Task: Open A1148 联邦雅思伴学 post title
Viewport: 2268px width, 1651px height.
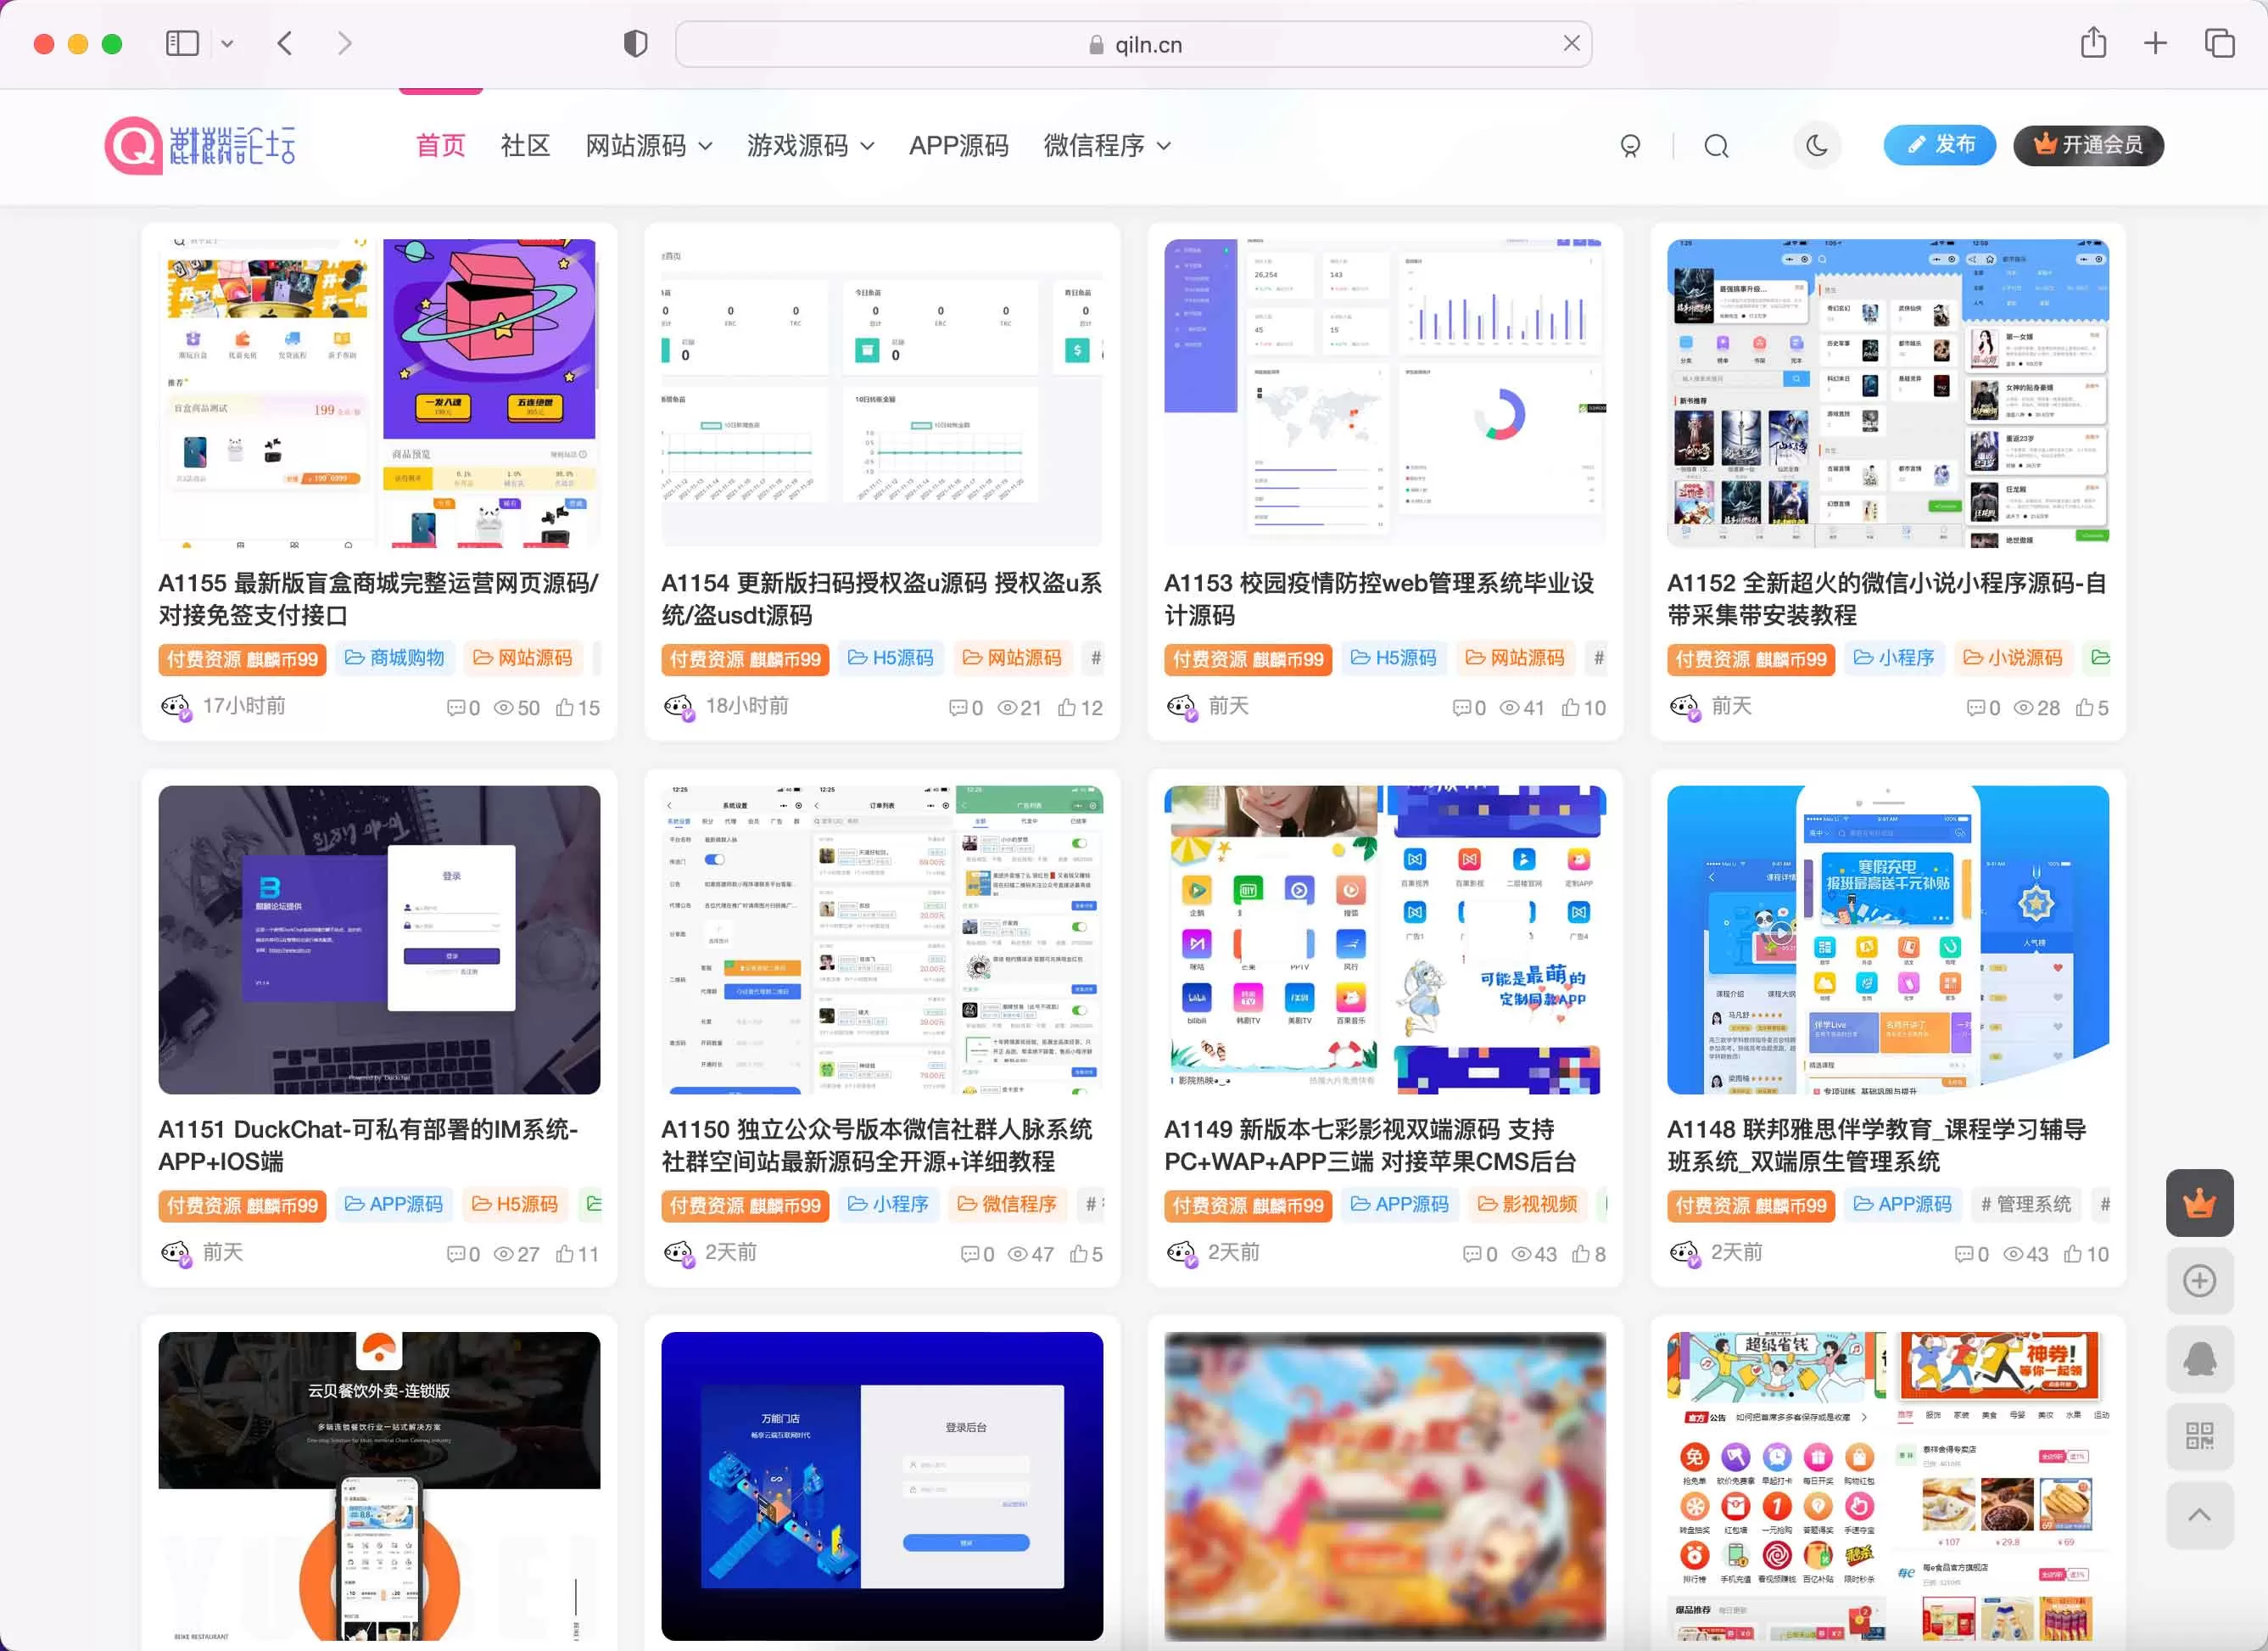Action: (1876, 1145)
